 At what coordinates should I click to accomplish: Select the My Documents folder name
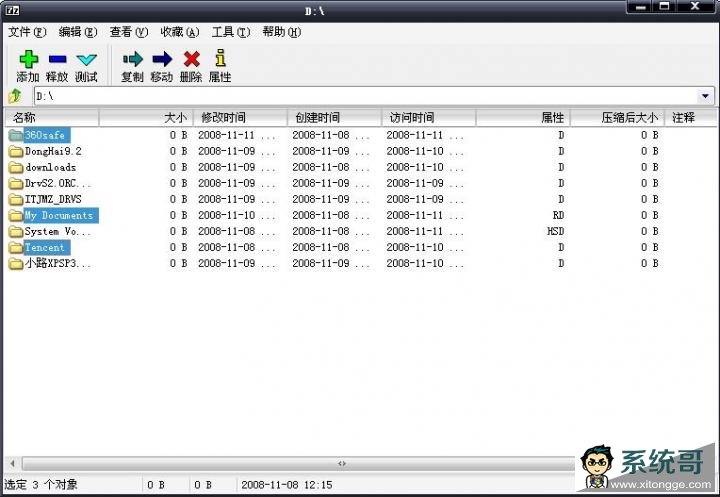click(61, 215)
